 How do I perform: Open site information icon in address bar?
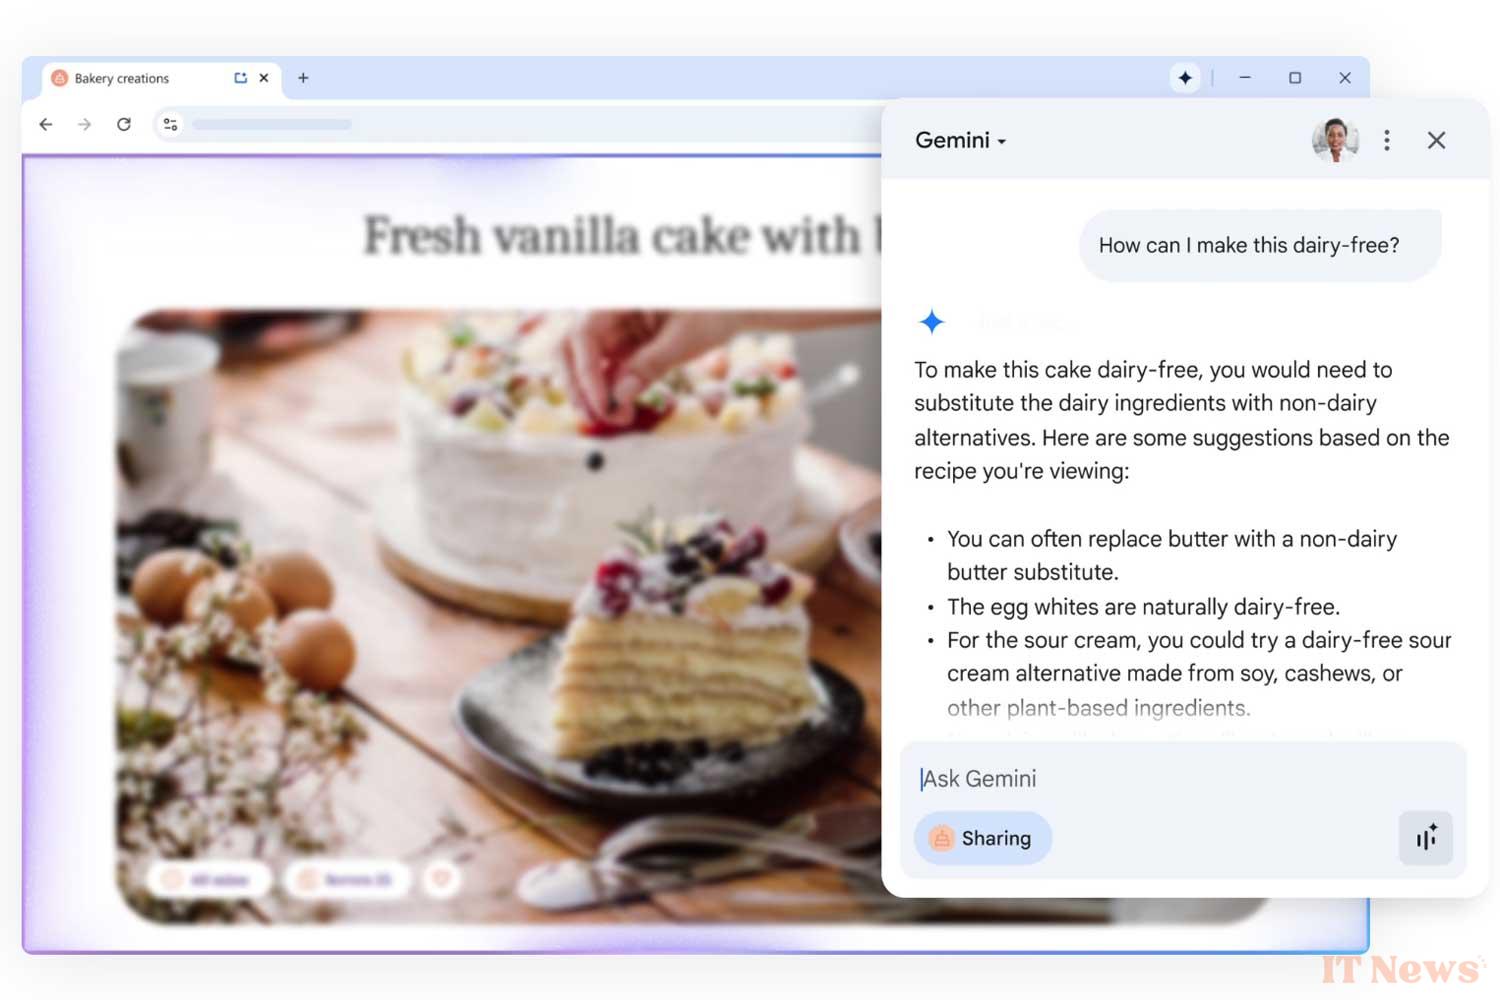(171, 124)
